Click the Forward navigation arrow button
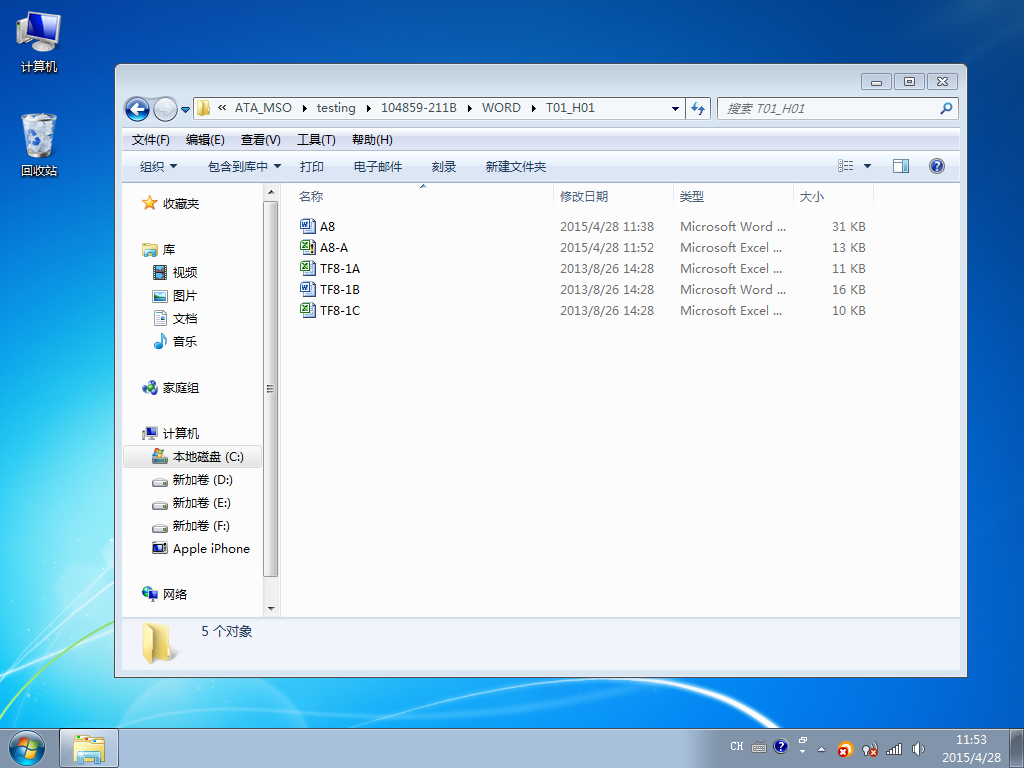The height and width of the screenshot is (768, 1024). [165, 109]
